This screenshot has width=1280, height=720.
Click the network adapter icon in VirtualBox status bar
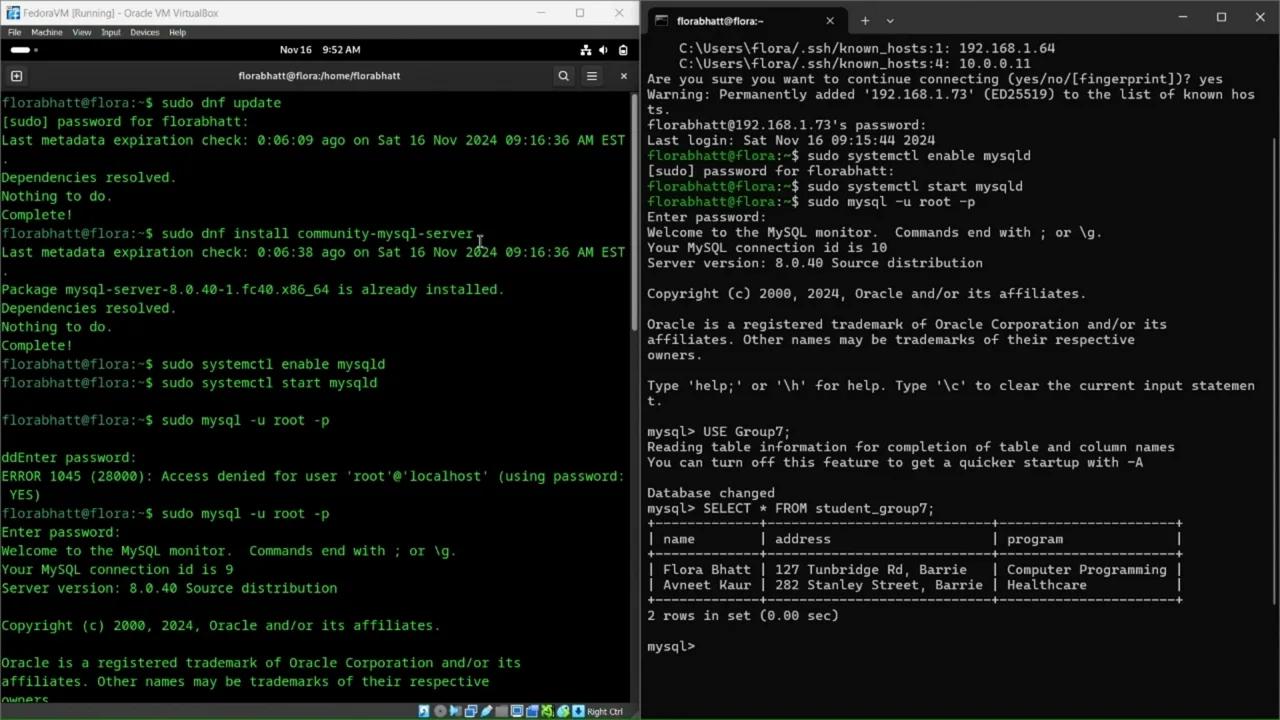pyautogui.click(x=470, y=711)
